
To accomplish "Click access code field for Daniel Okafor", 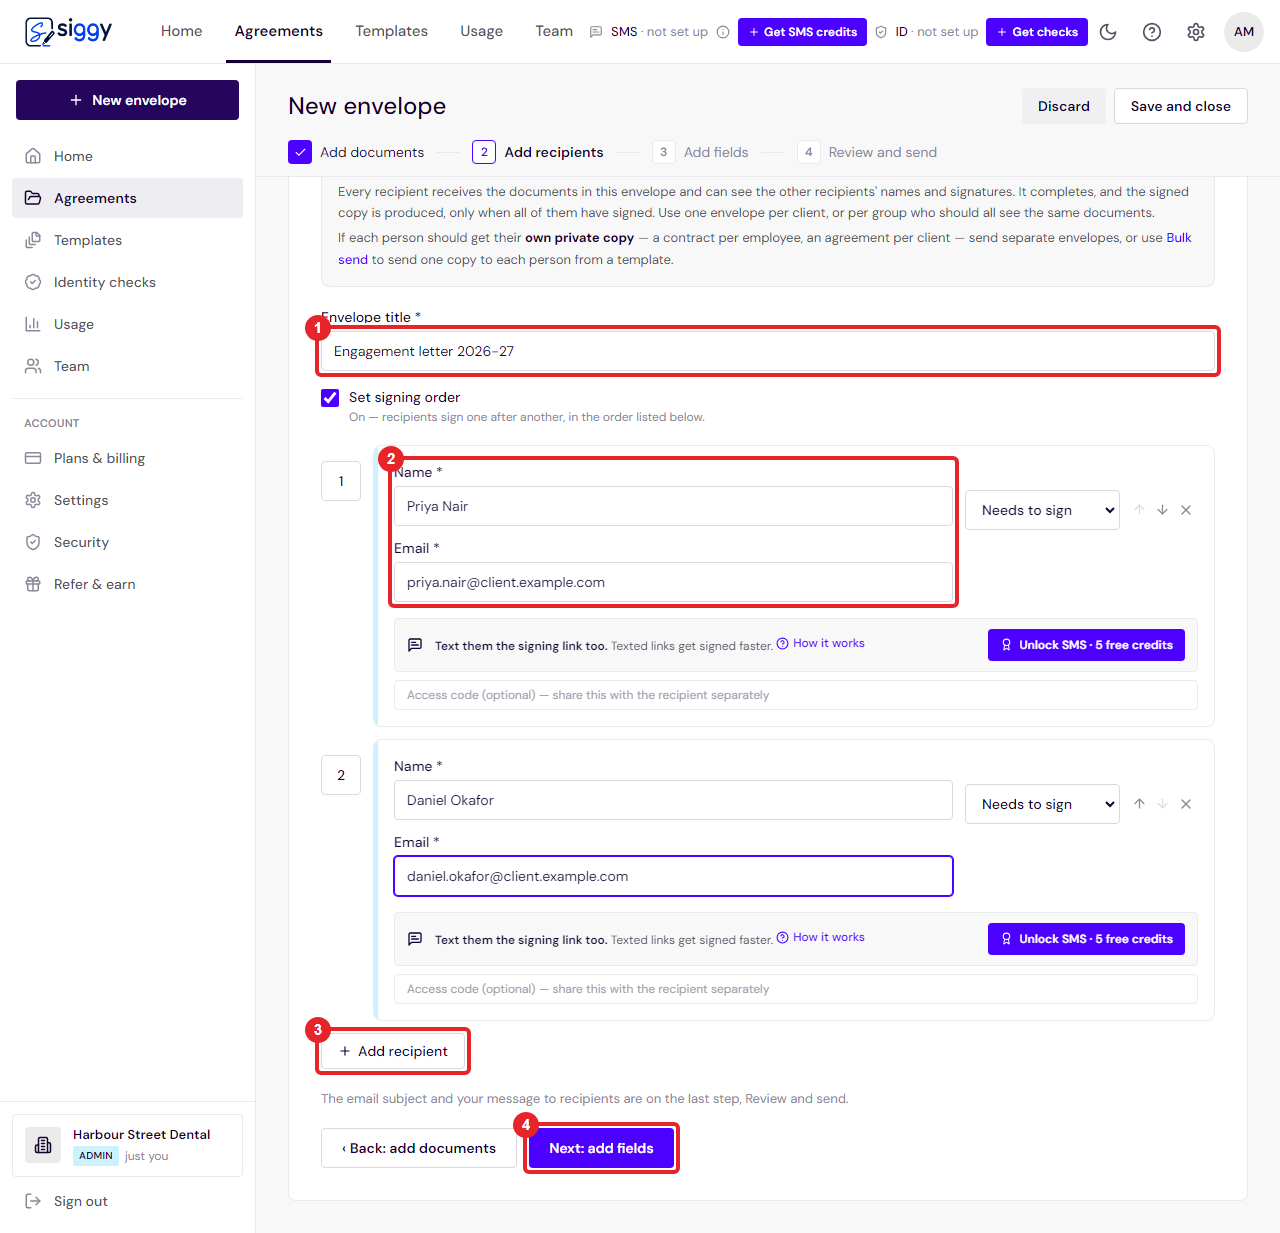I will 795,989.
